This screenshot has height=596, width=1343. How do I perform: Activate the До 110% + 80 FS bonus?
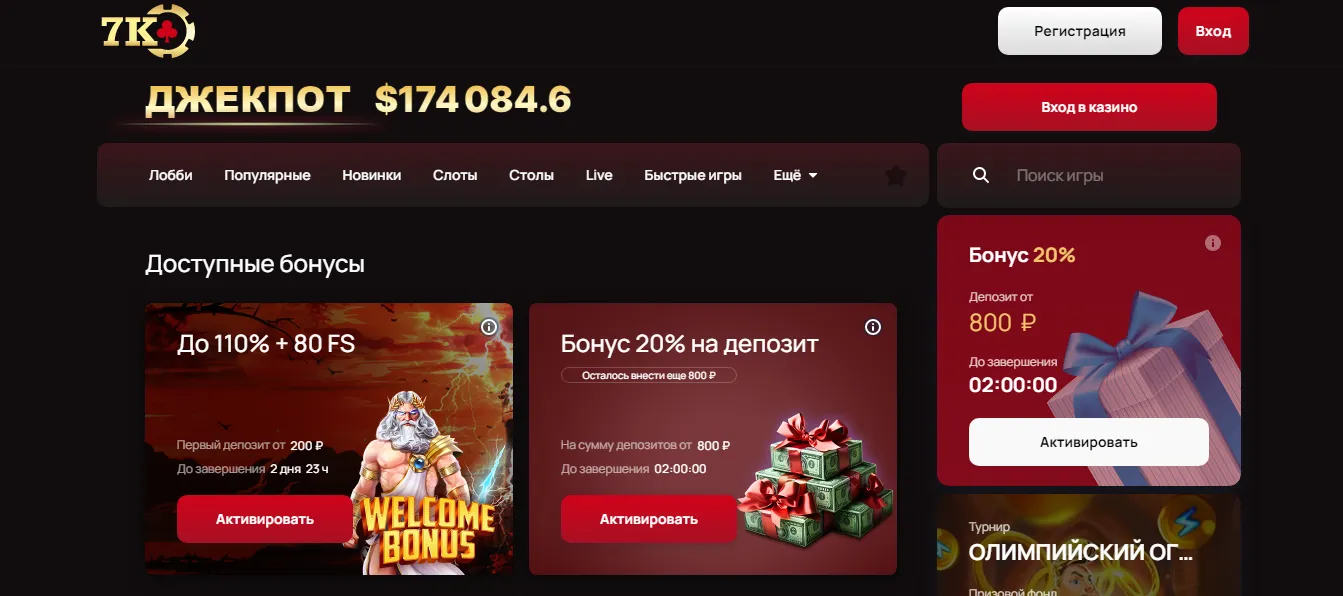pyautogui.click(x=265, y=519)
